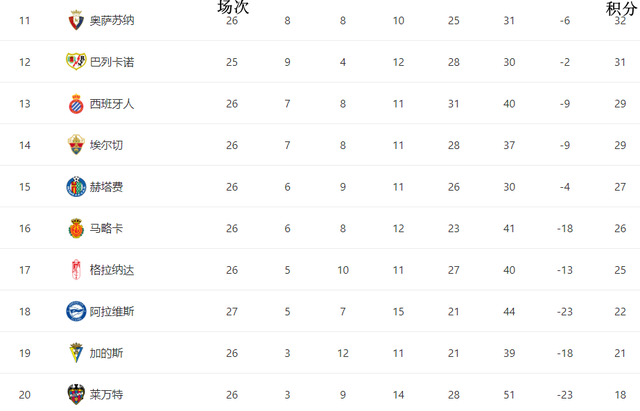Click the Getafe round blue badge

[76, 187]
